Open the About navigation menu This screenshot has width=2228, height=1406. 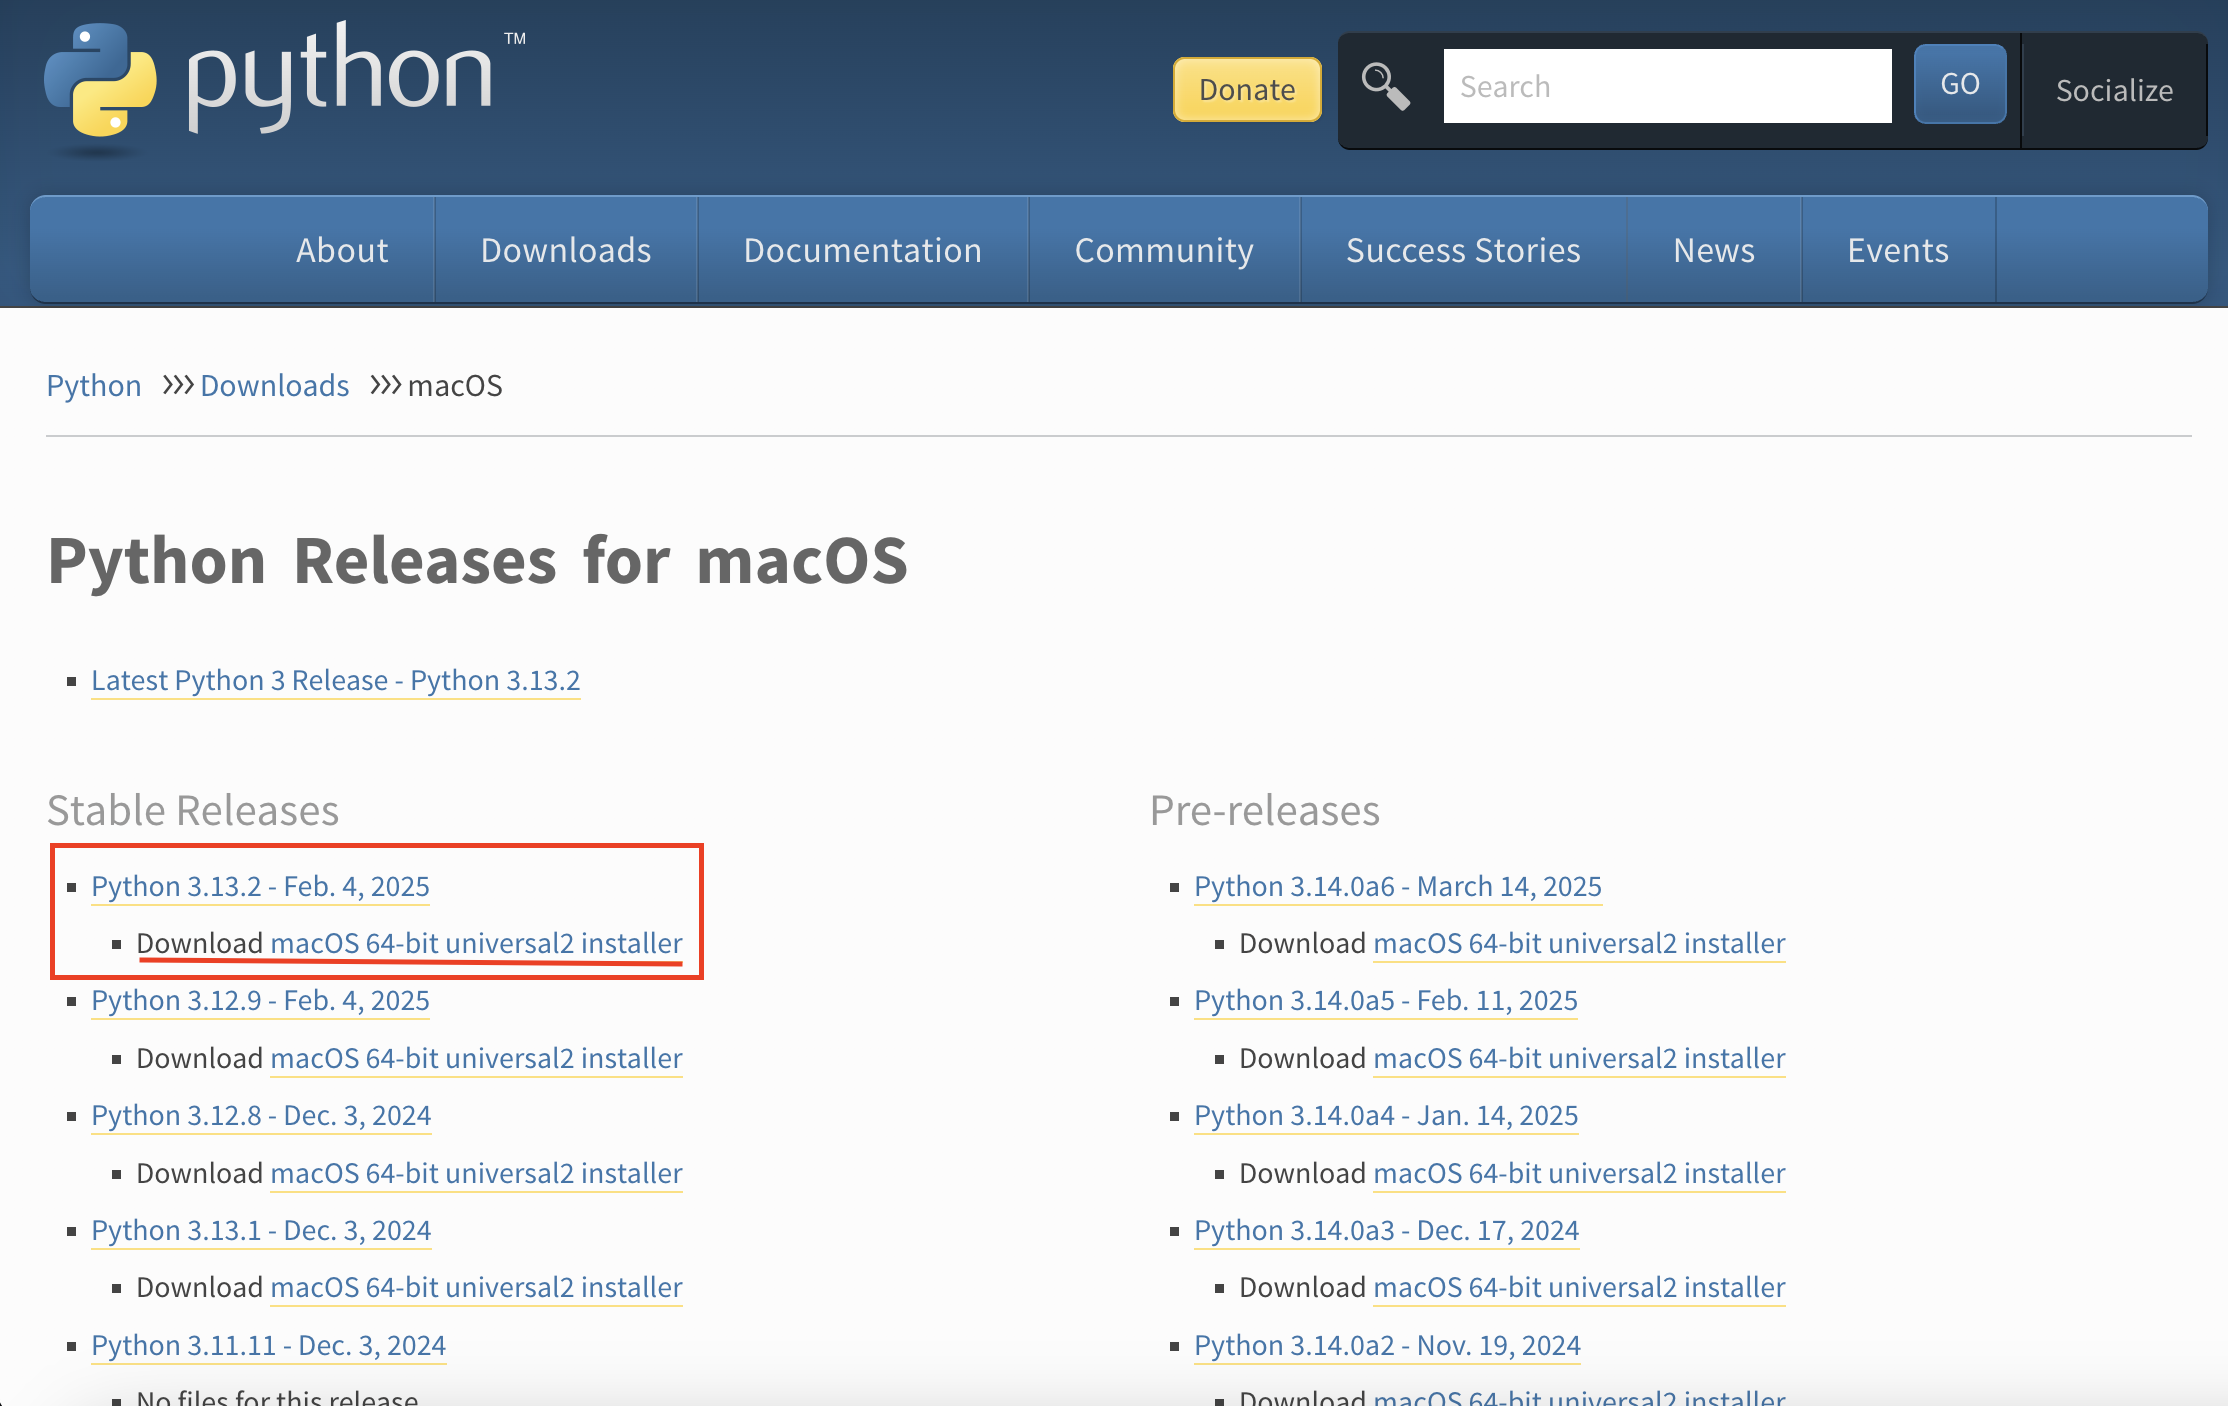[342, 250]
